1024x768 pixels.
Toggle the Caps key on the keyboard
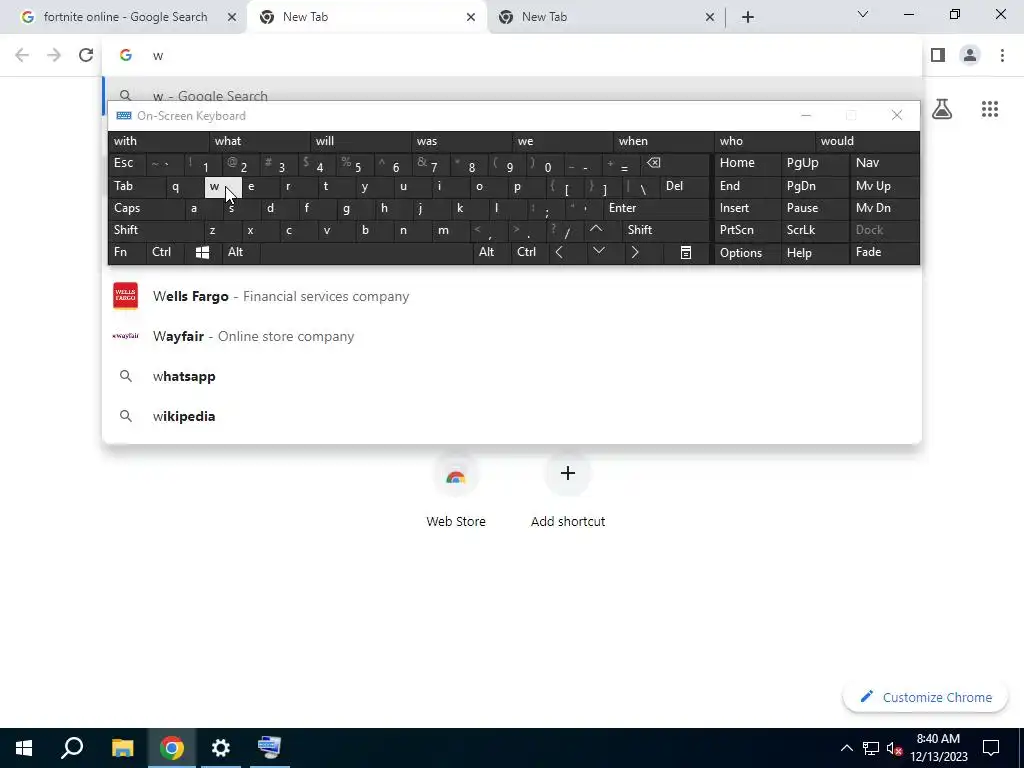point(145,208)
